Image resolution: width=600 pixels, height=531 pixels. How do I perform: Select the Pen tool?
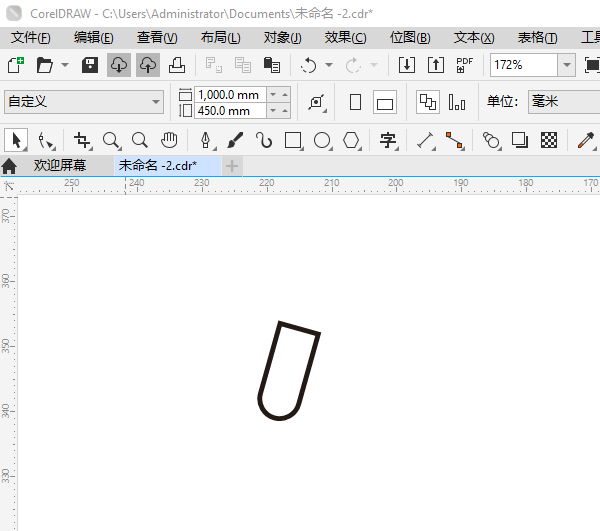click(x=206, y=140)
